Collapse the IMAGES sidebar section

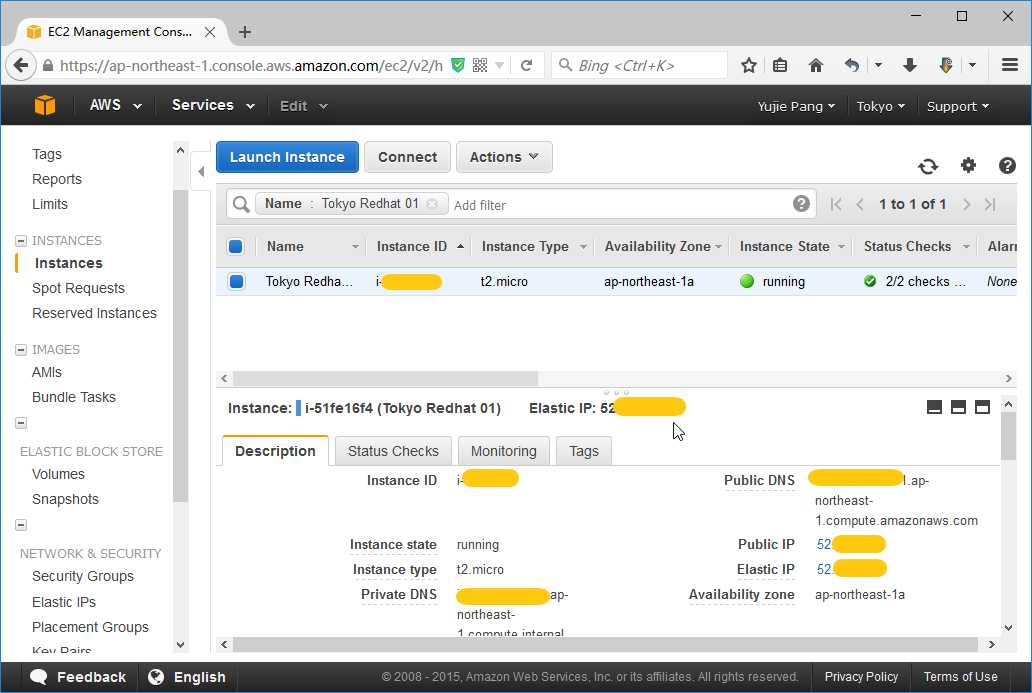point(20,349)
